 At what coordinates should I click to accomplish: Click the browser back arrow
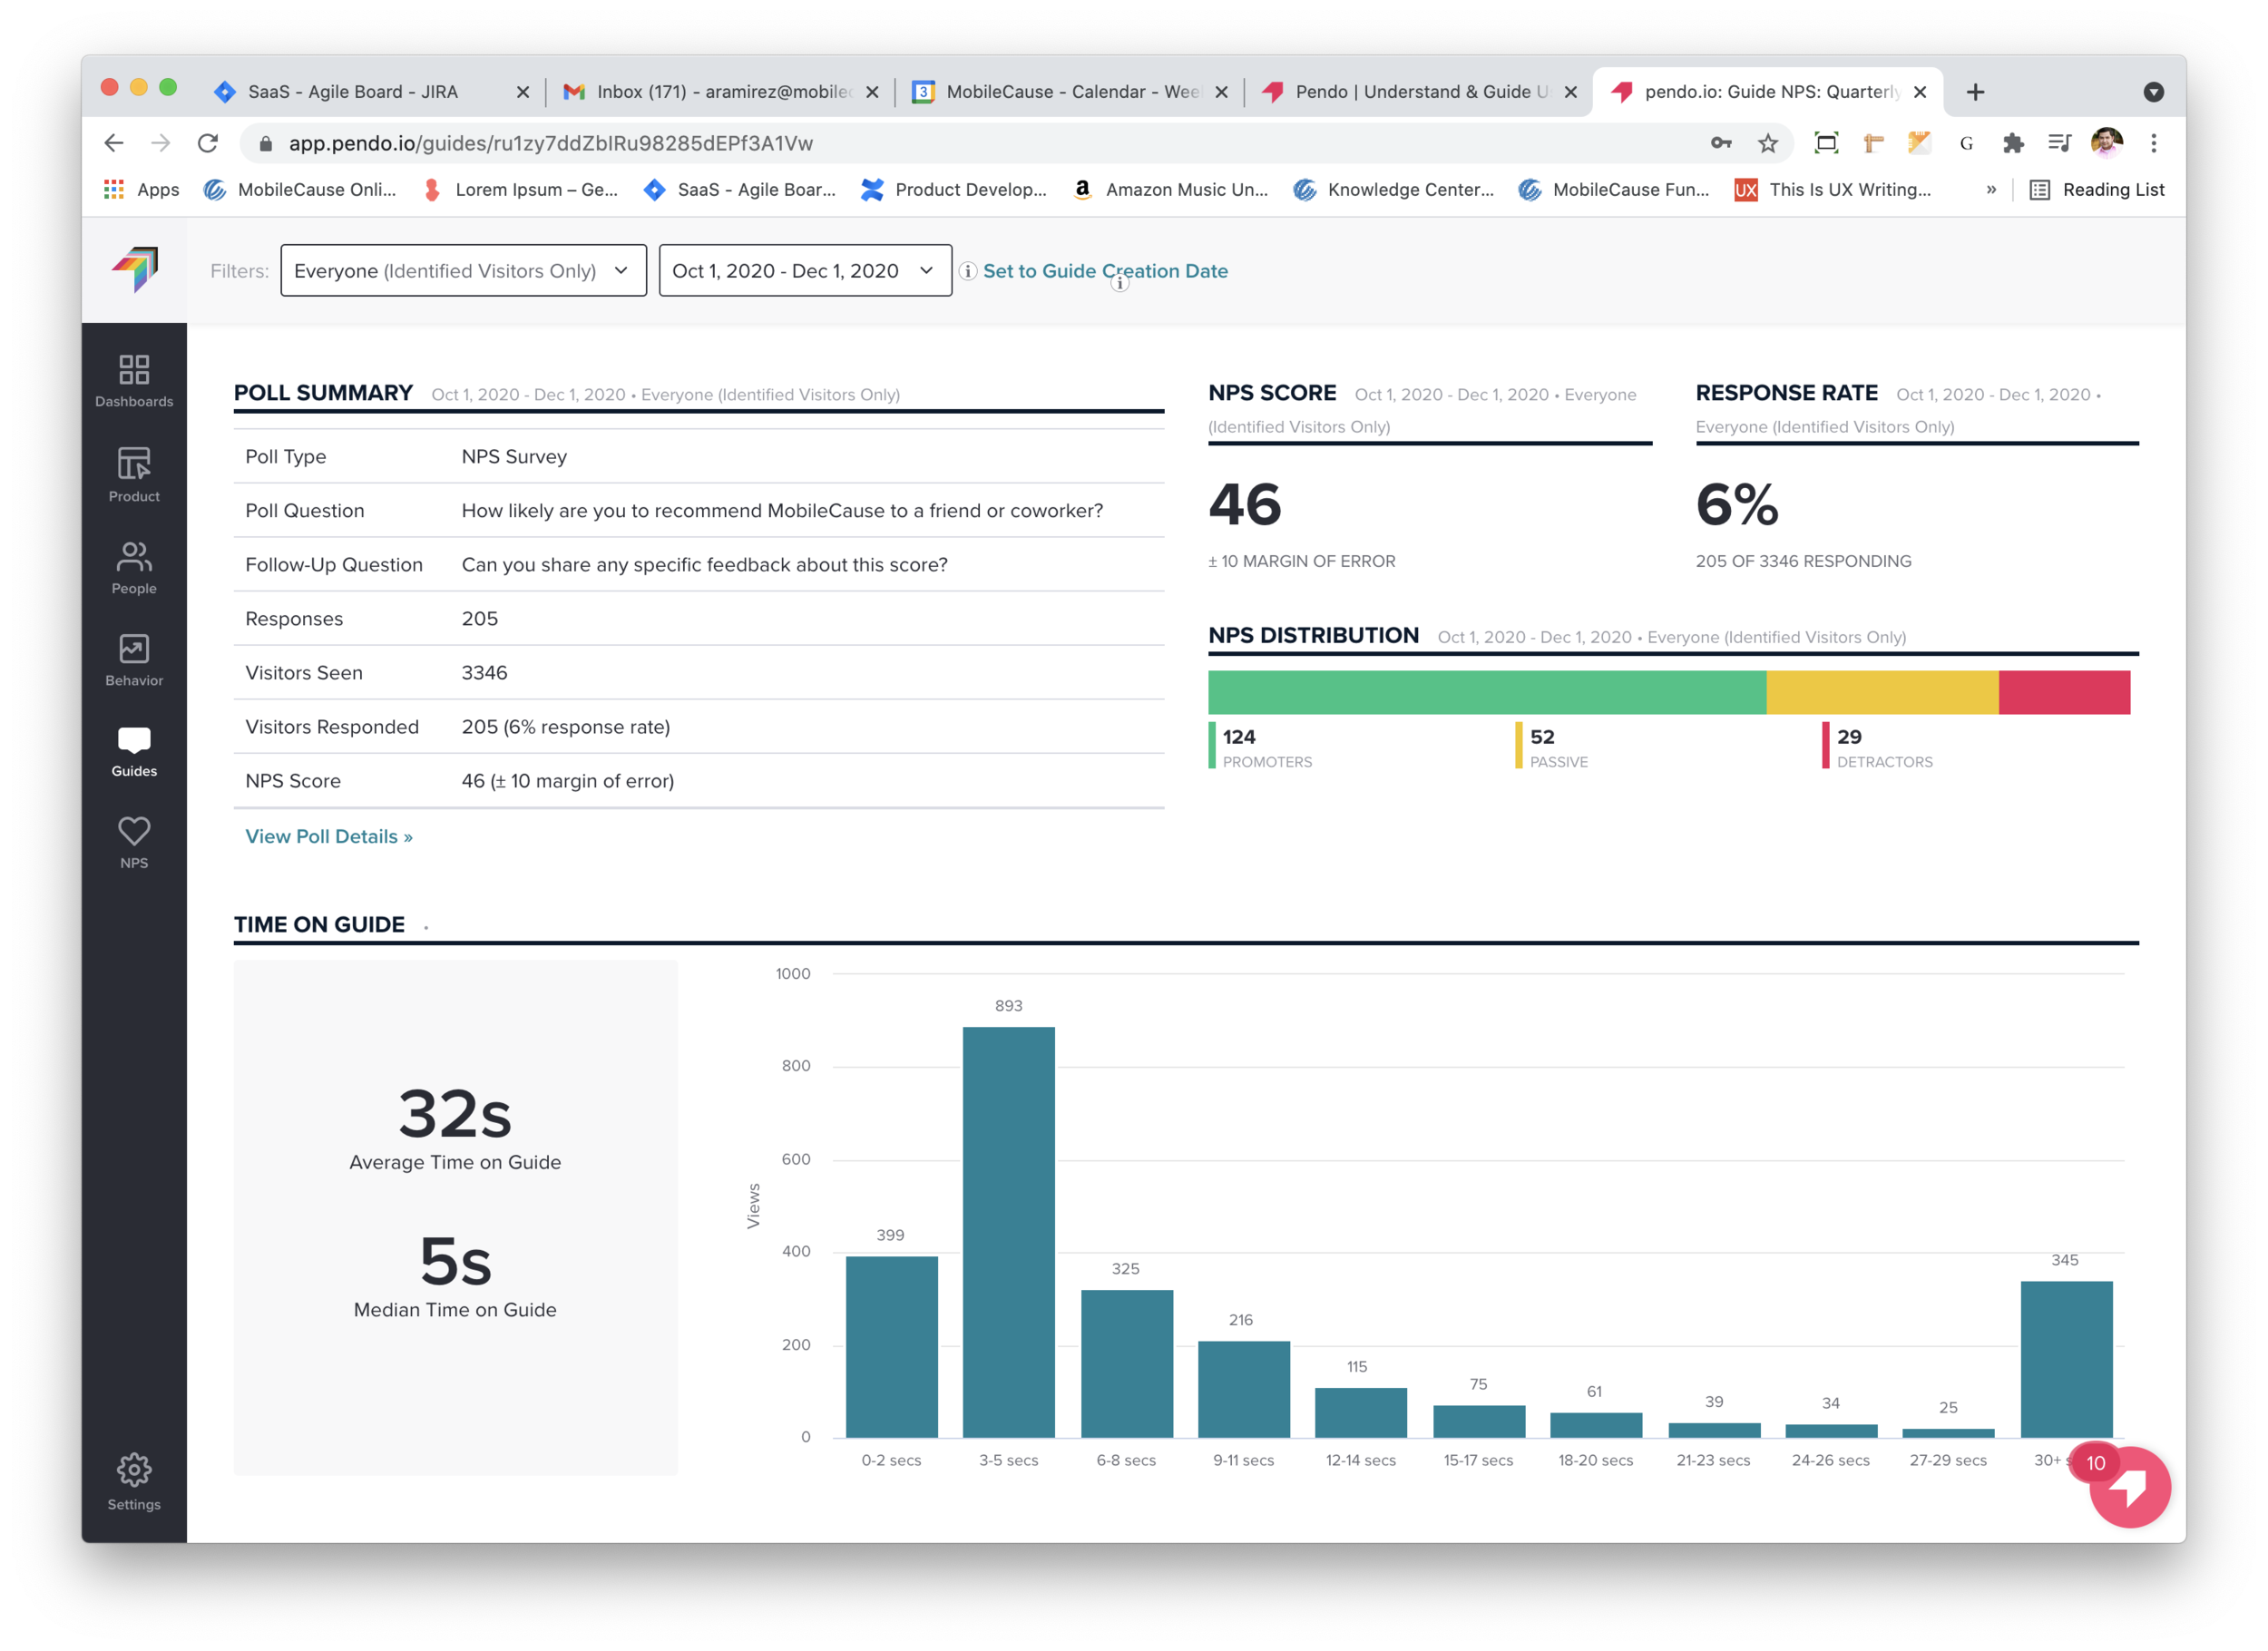point(114,143)
